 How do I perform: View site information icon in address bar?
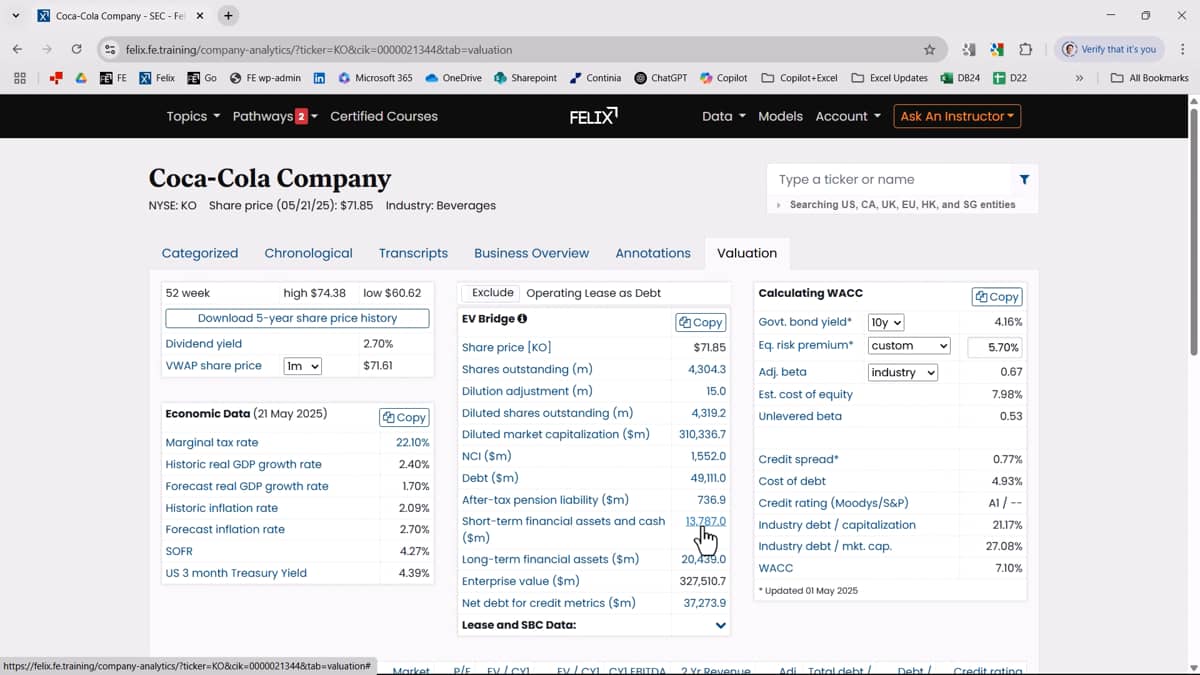point(110,49)
